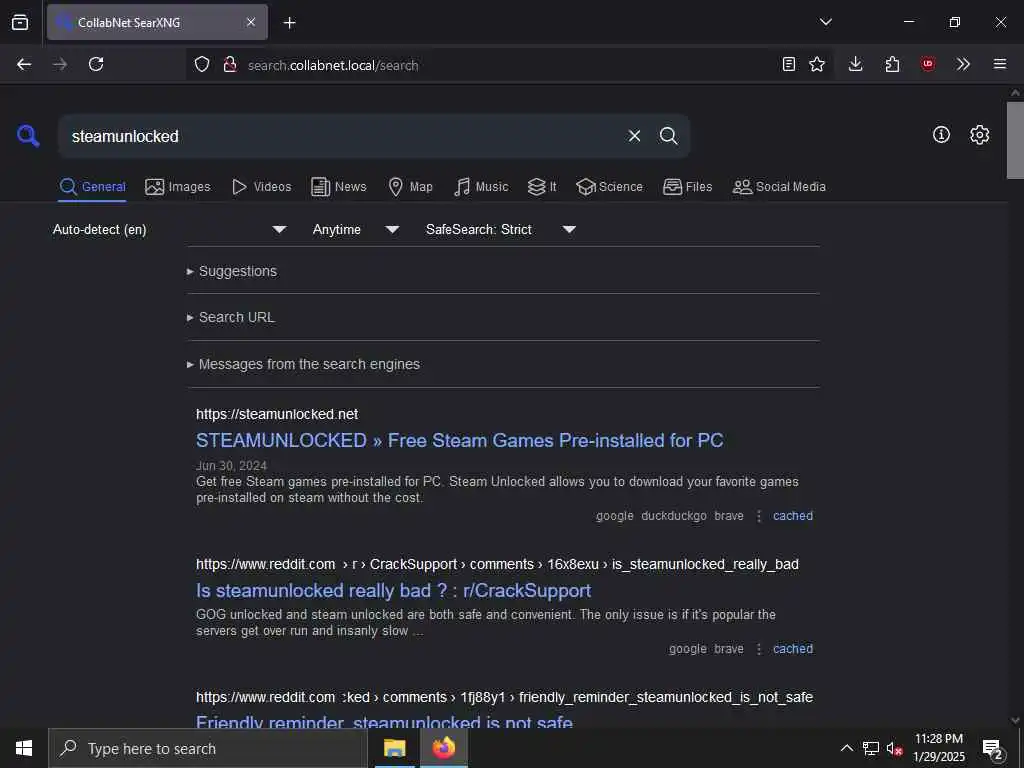The width and height of the screenshot is (1024, 768).
Task: Close the CollabNet SearXNG tab
Action: coord(251,22)
